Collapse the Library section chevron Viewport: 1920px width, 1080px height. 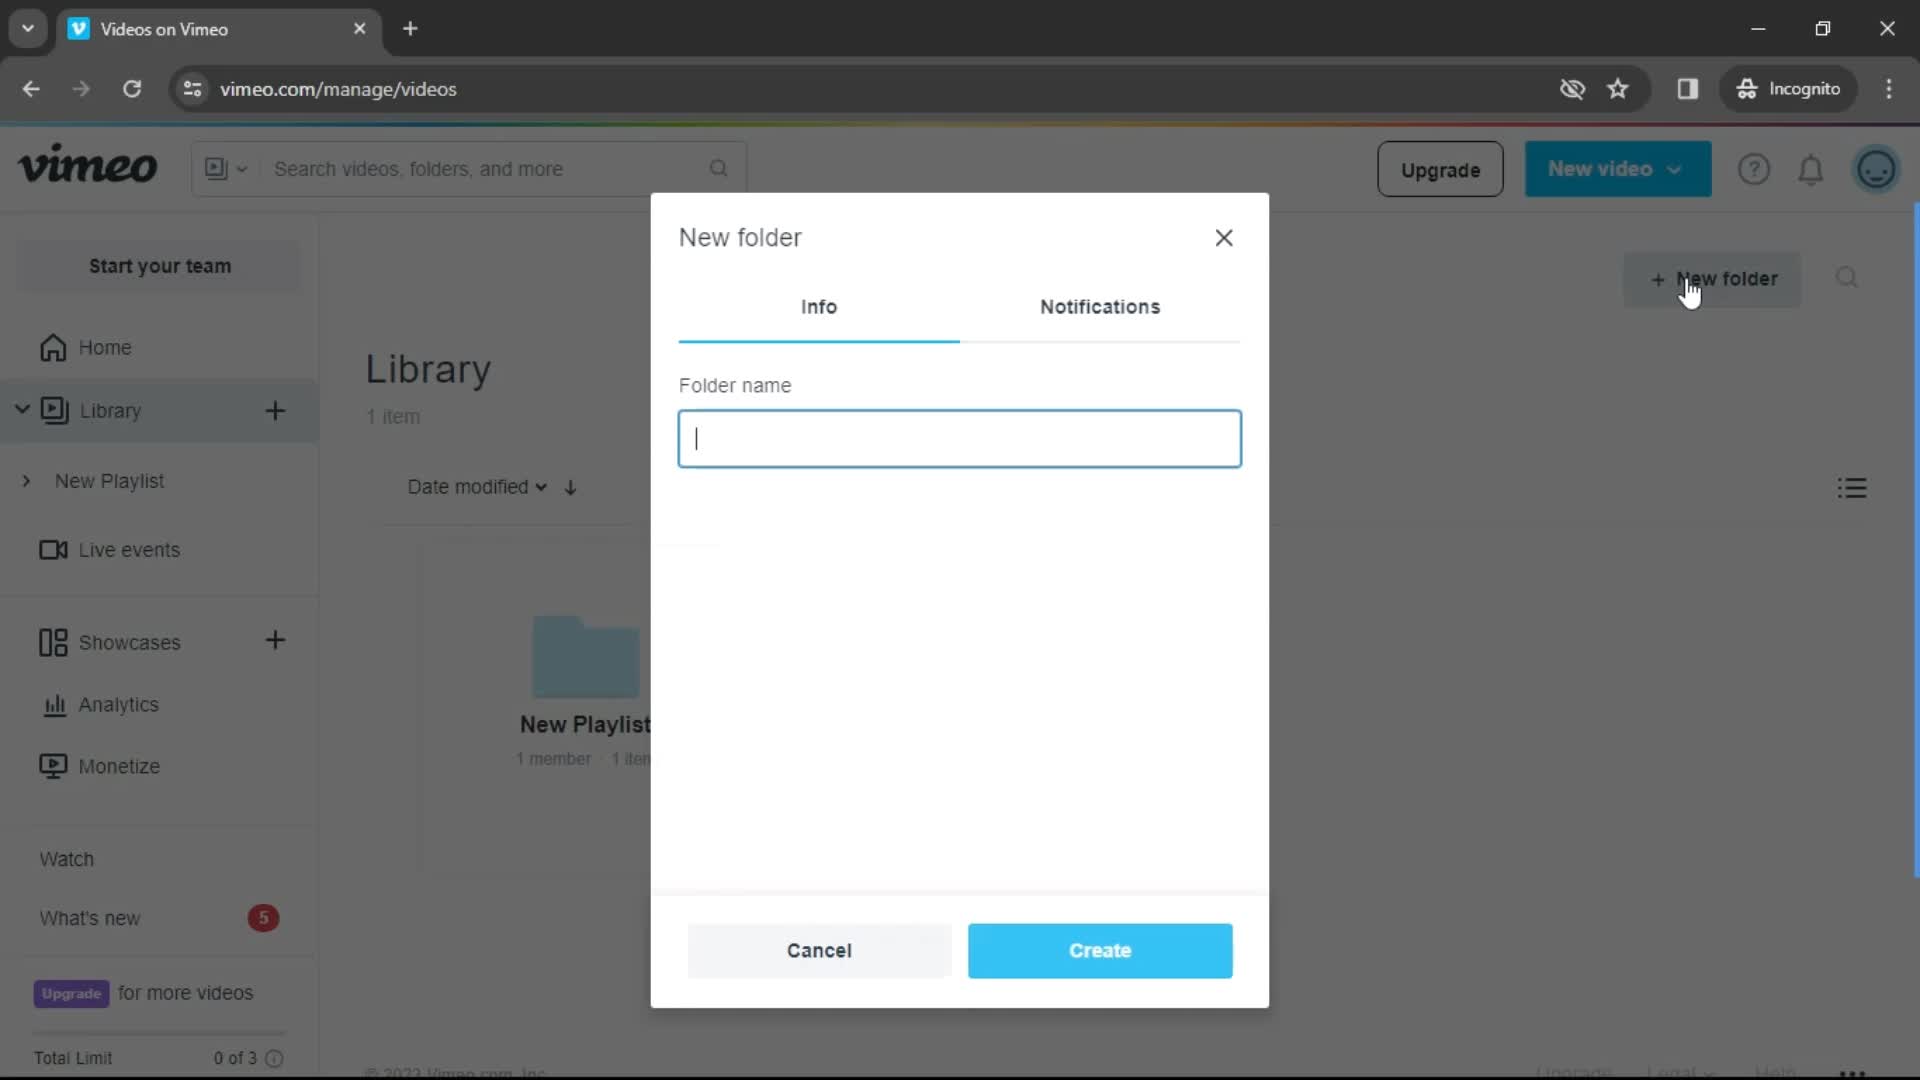click(x=22, y=410)
